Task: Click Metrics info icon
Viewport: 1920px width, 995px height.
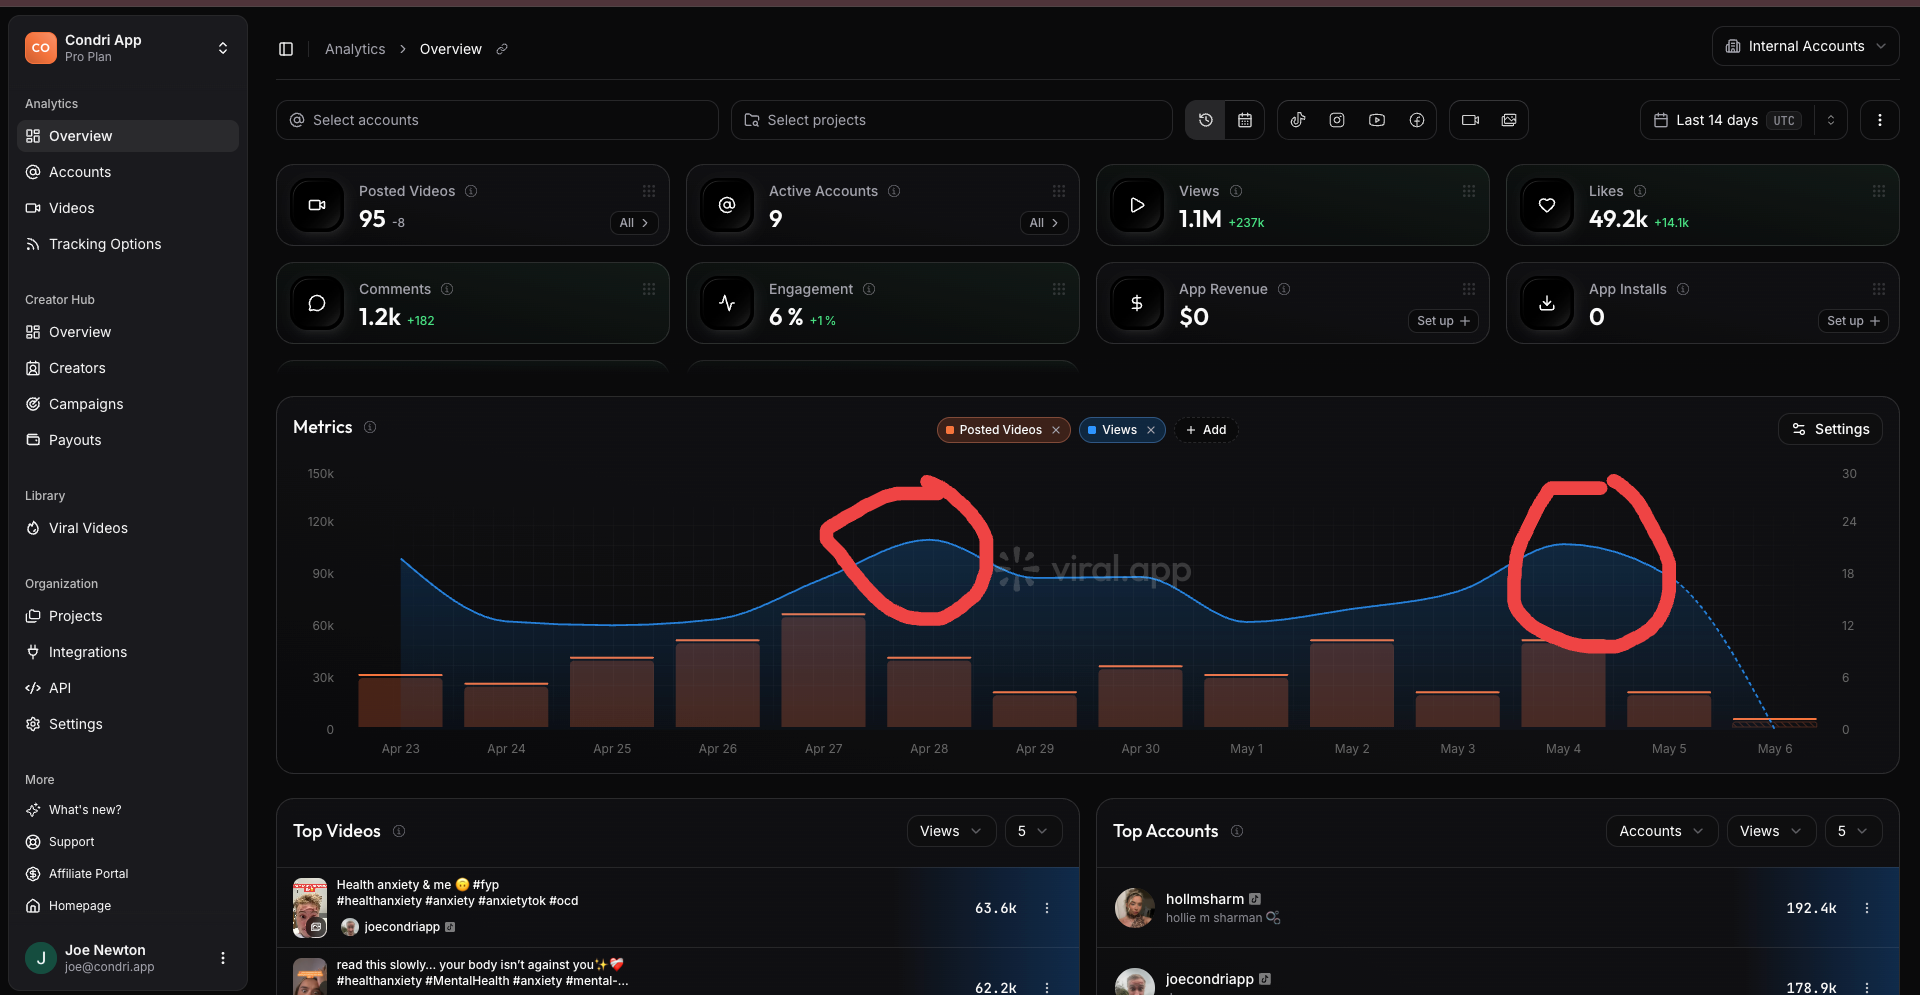Action: [x=370, y=427]
